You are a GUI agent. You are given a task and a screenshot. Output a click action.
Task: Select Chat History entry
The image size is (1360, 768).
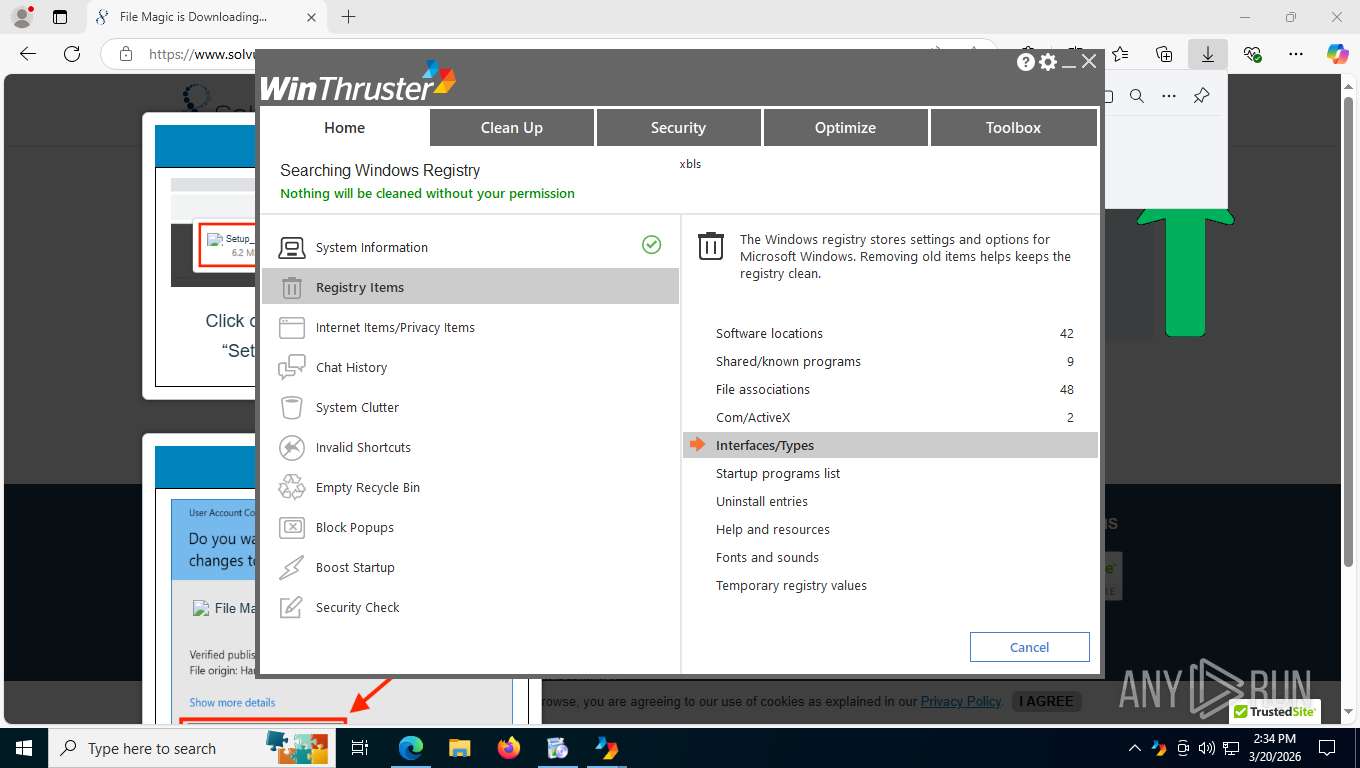pyautogui.click(x=470, y=367)
